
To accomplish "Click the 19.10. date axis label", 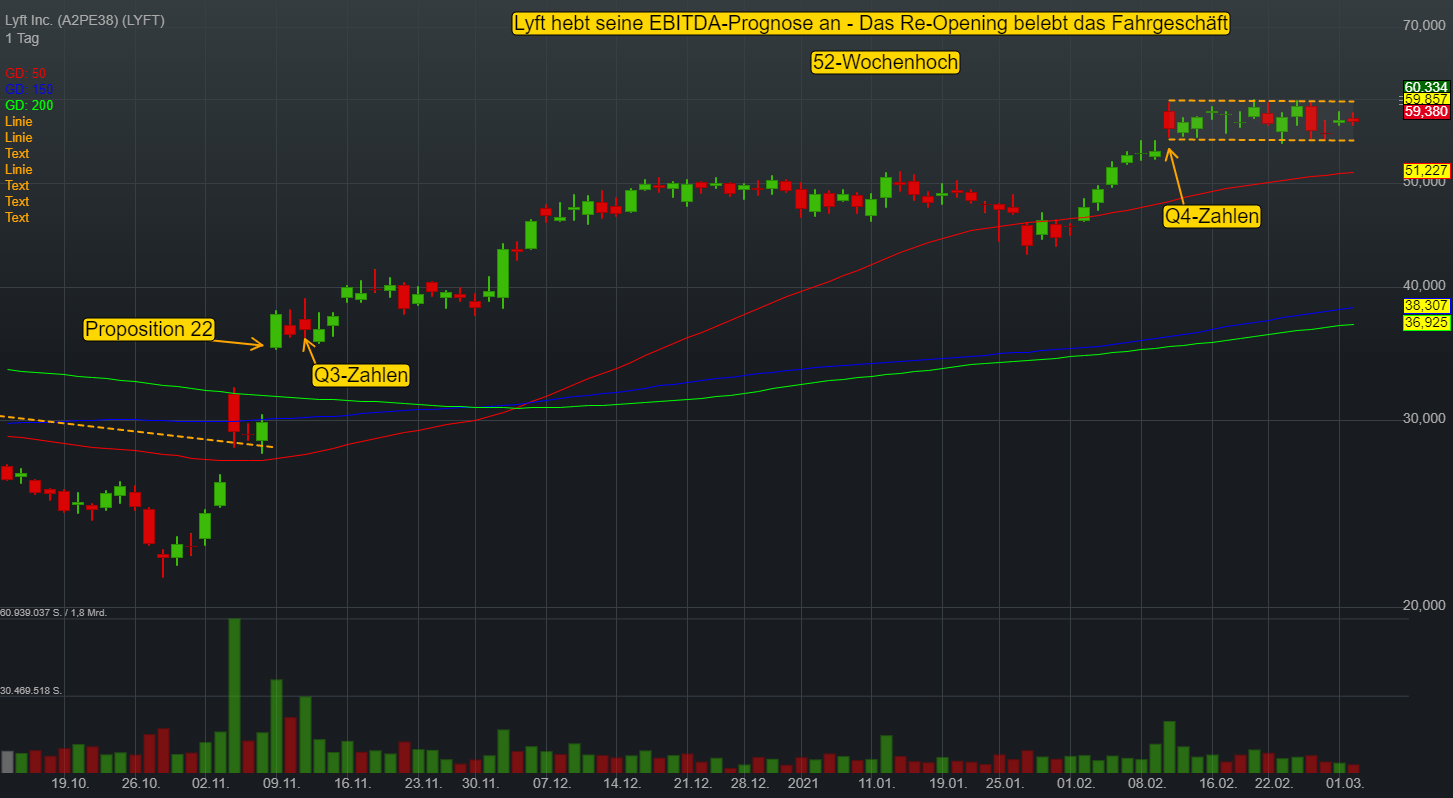I will [71, 783].
